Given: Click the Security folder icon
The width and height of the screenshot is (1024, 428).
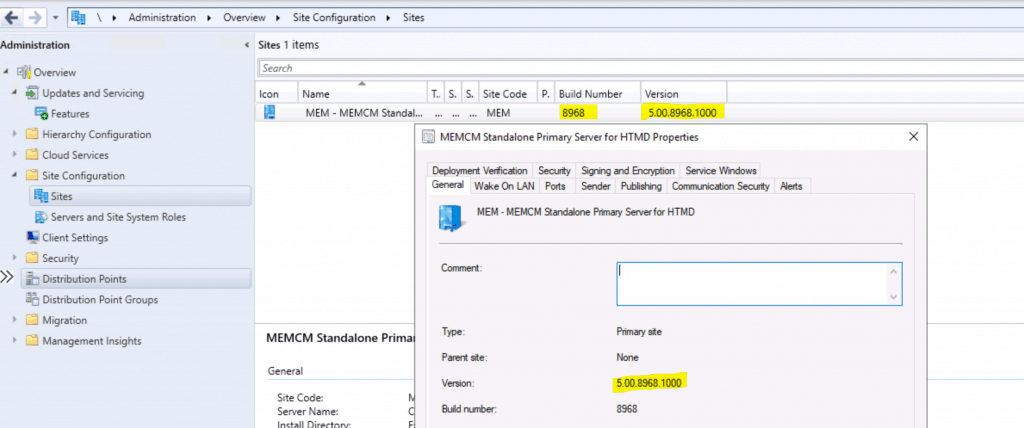Looking at the screenshot, I should tap(32, 258).
